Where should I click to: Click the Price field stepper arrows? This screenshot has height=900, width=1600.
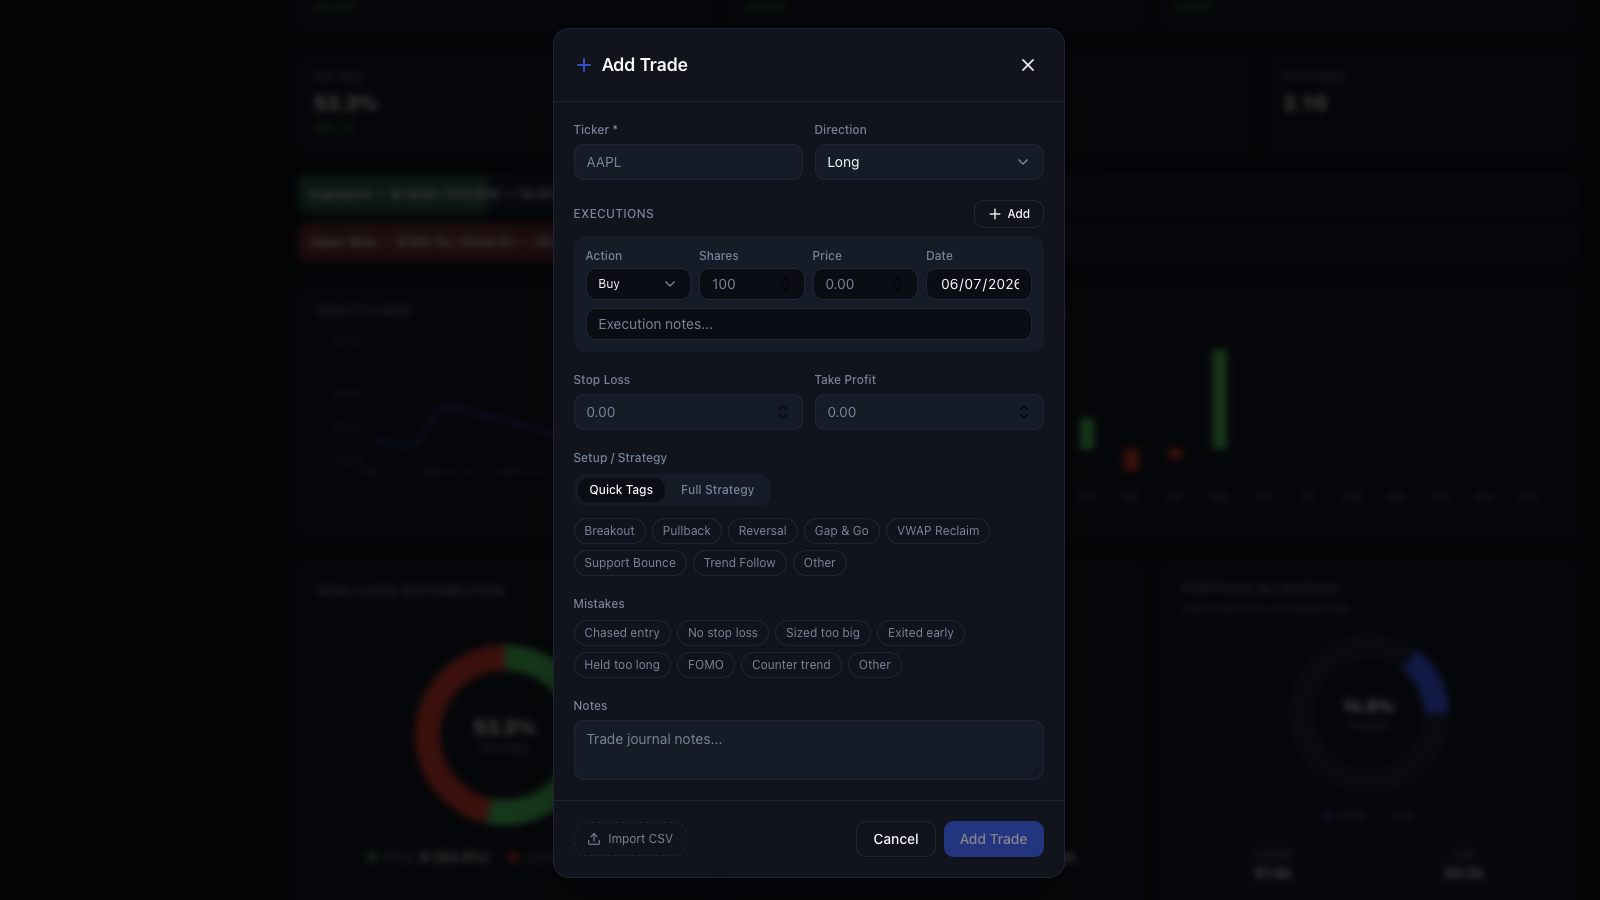898,284
